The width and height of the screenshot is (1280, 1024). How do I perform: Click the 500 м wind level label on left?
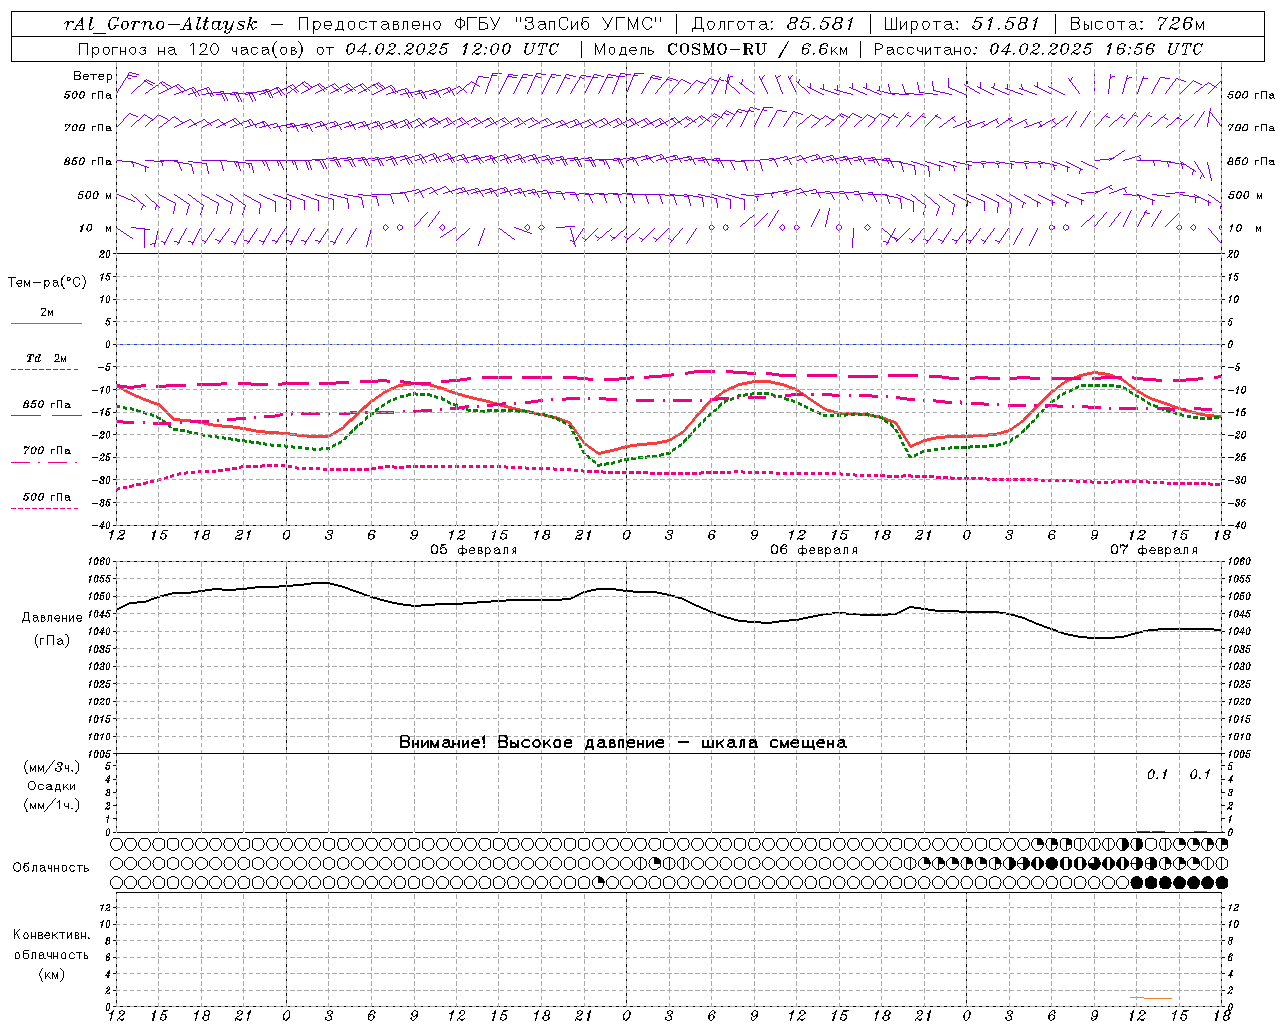pyautogui.click(x=95, y=195)
